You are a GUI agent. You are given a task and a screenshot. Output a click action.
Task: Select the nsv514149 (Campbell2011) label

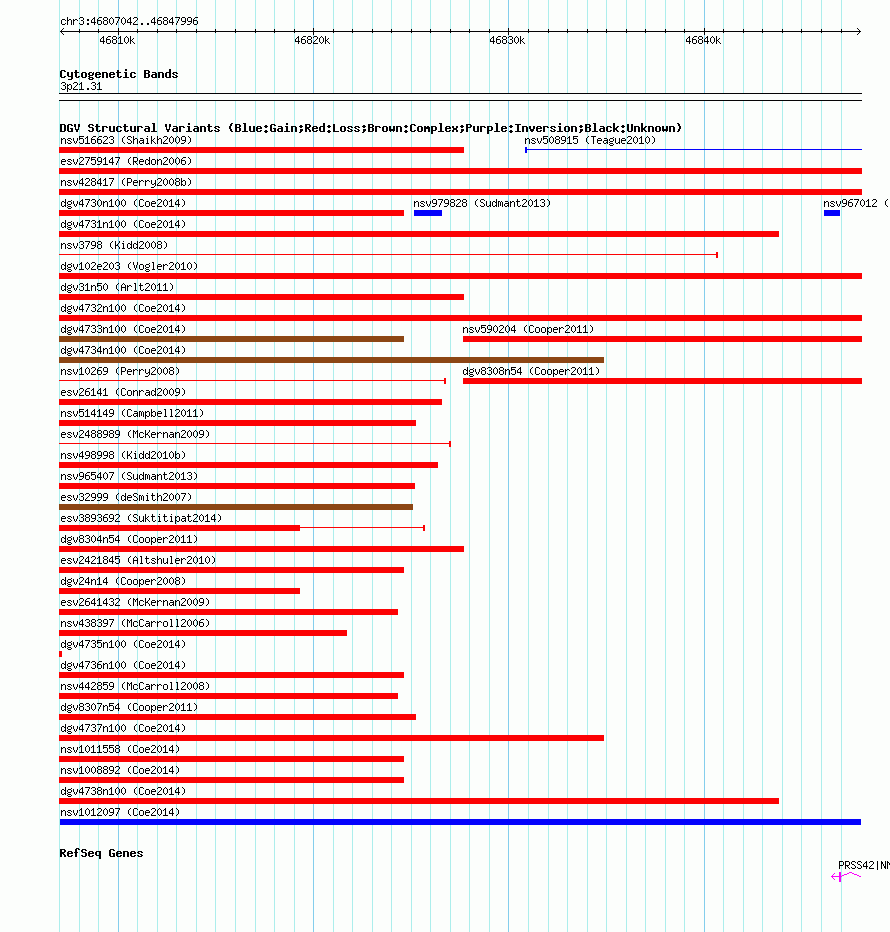click(x=132, y=413)
